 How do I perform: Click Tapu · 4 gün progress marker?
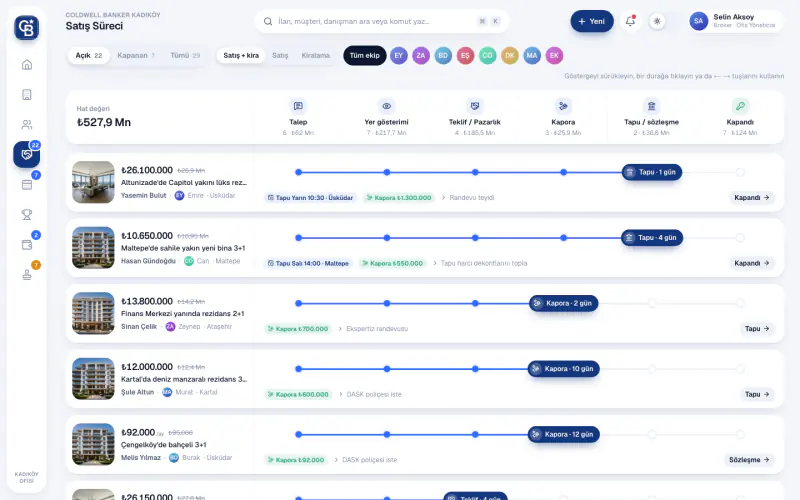point(652,238)
